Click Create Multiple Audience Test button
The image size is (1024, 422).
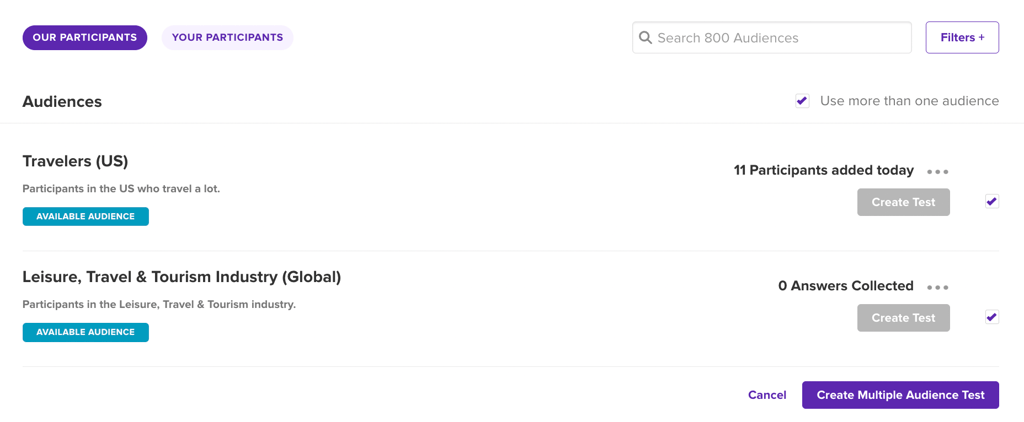(x=900, y=395)
